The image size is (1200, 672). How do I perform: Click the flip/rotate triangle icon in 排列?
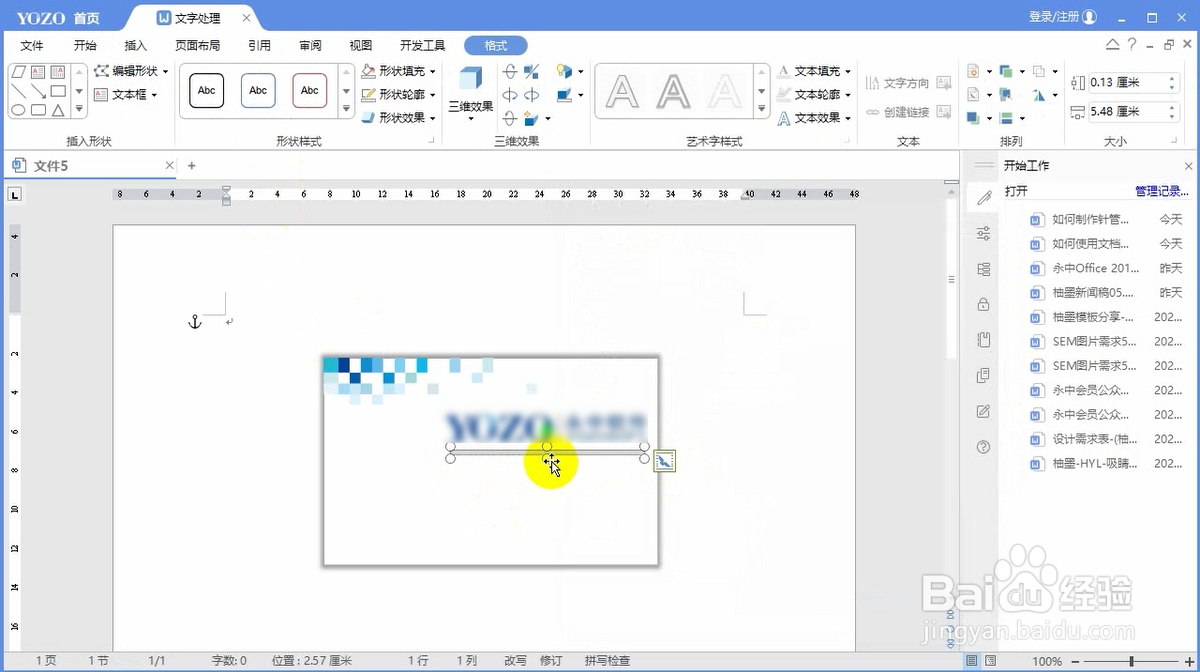pyautogui.click(x=1039, y=95)
